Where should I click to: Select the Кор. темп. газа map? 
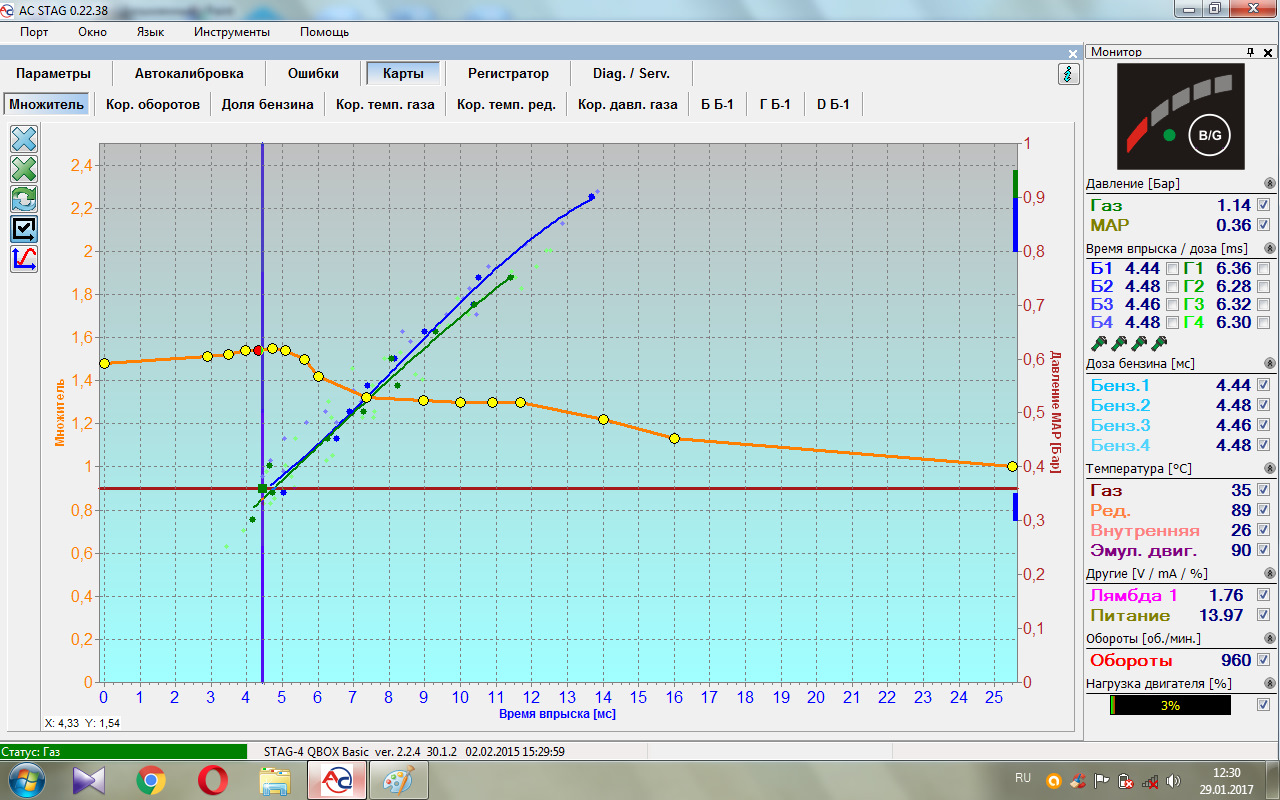(x=385, y=104)
